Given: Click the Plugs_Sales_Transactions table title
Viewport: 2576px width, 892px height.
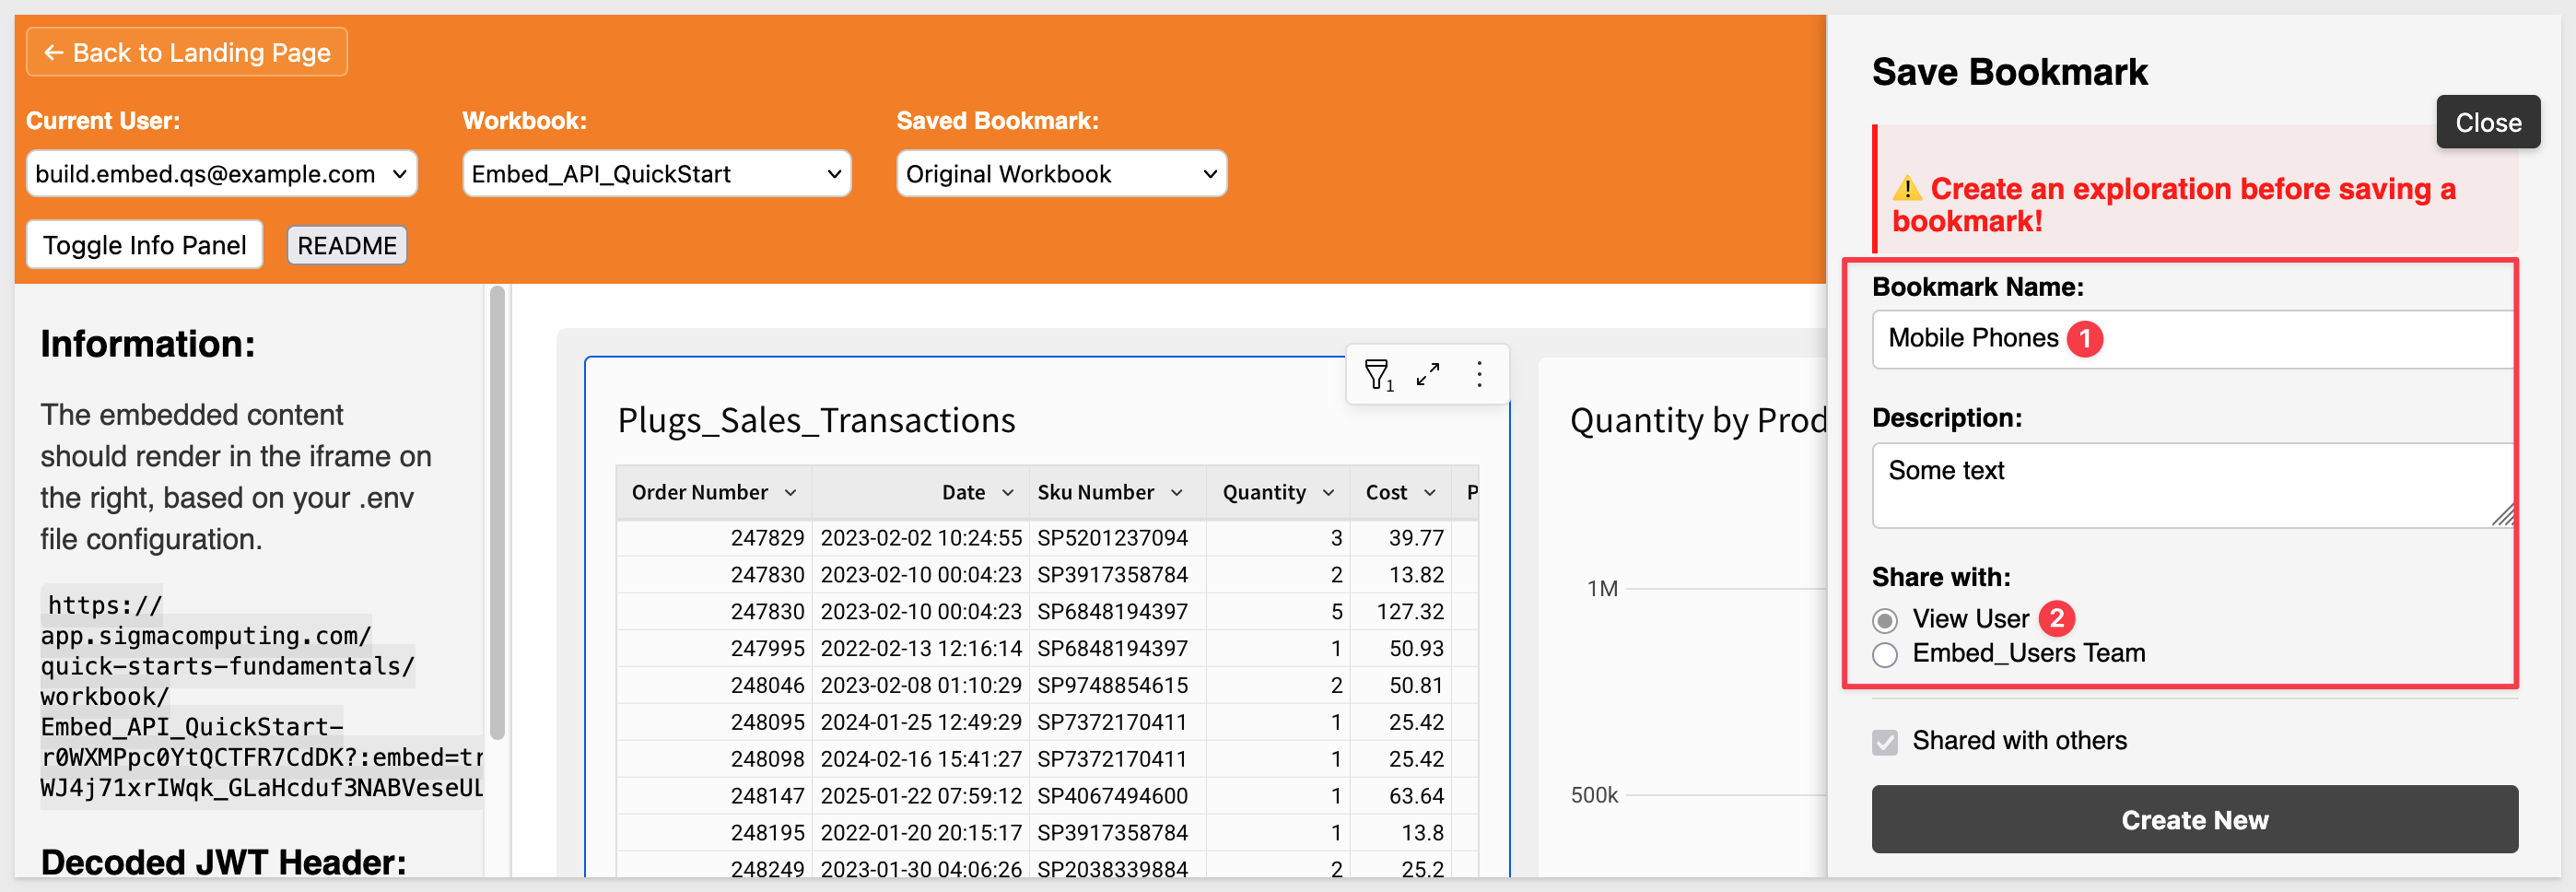Looking at the screenshot, I should pos(816,421).
